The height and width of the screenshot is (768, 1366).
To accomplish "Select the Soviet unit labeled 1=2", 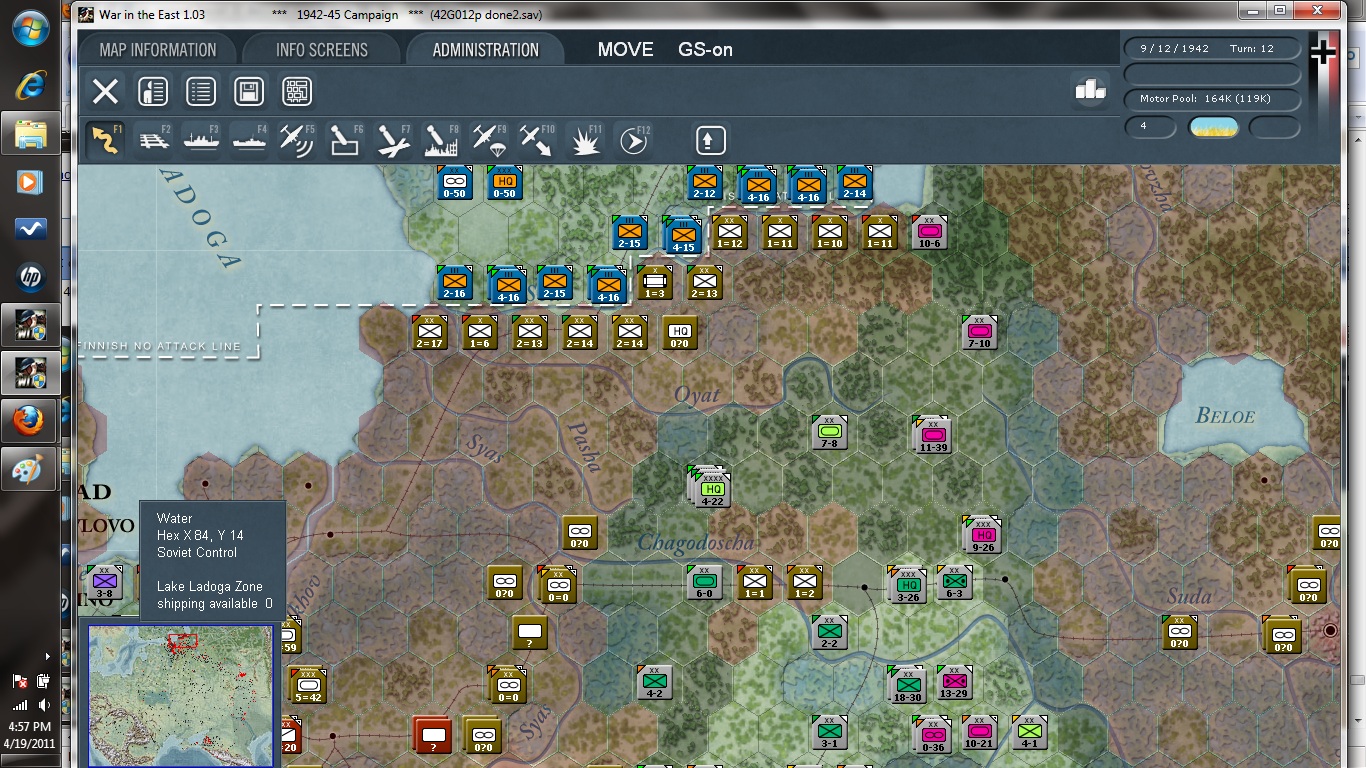I will [805, 582].
